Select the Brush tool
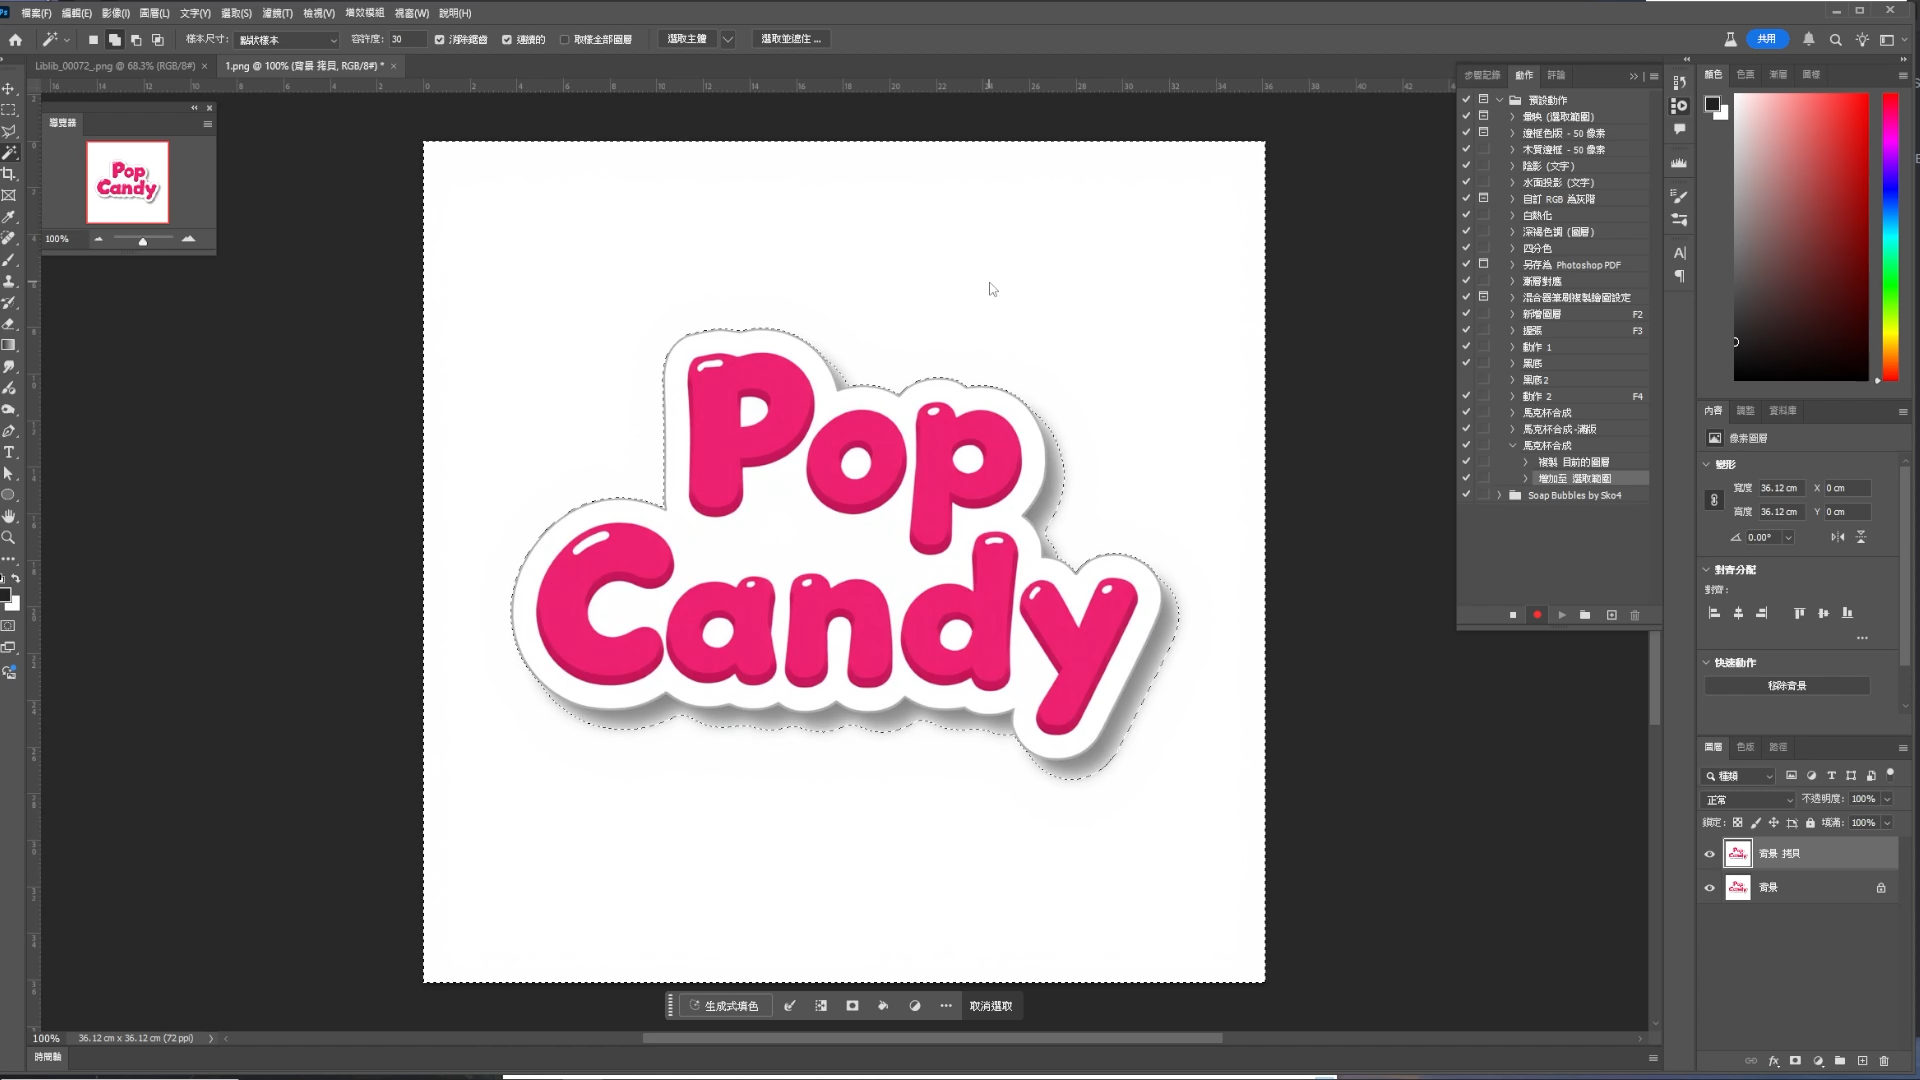Image resolution: width=1920 pixels, height=1080 pixels. click(x=9, y=260)
